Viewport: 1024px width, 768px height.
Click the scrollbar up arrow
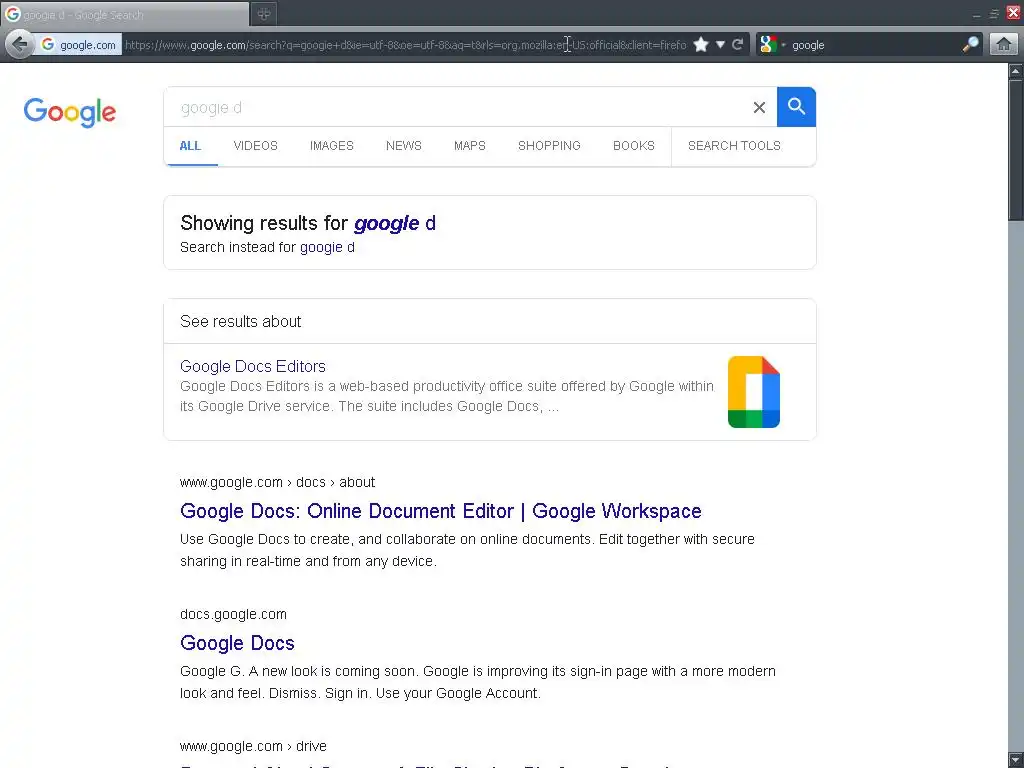point(1016,71)
